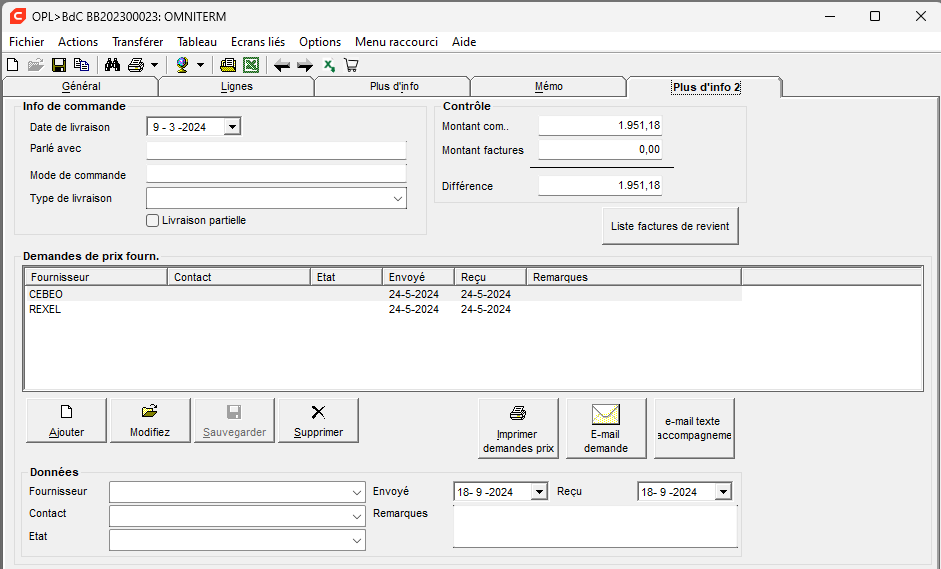Viewport: 941px width, 569px height.
Task: Save using the floppy disk toolbar icon
Action: 59,65
